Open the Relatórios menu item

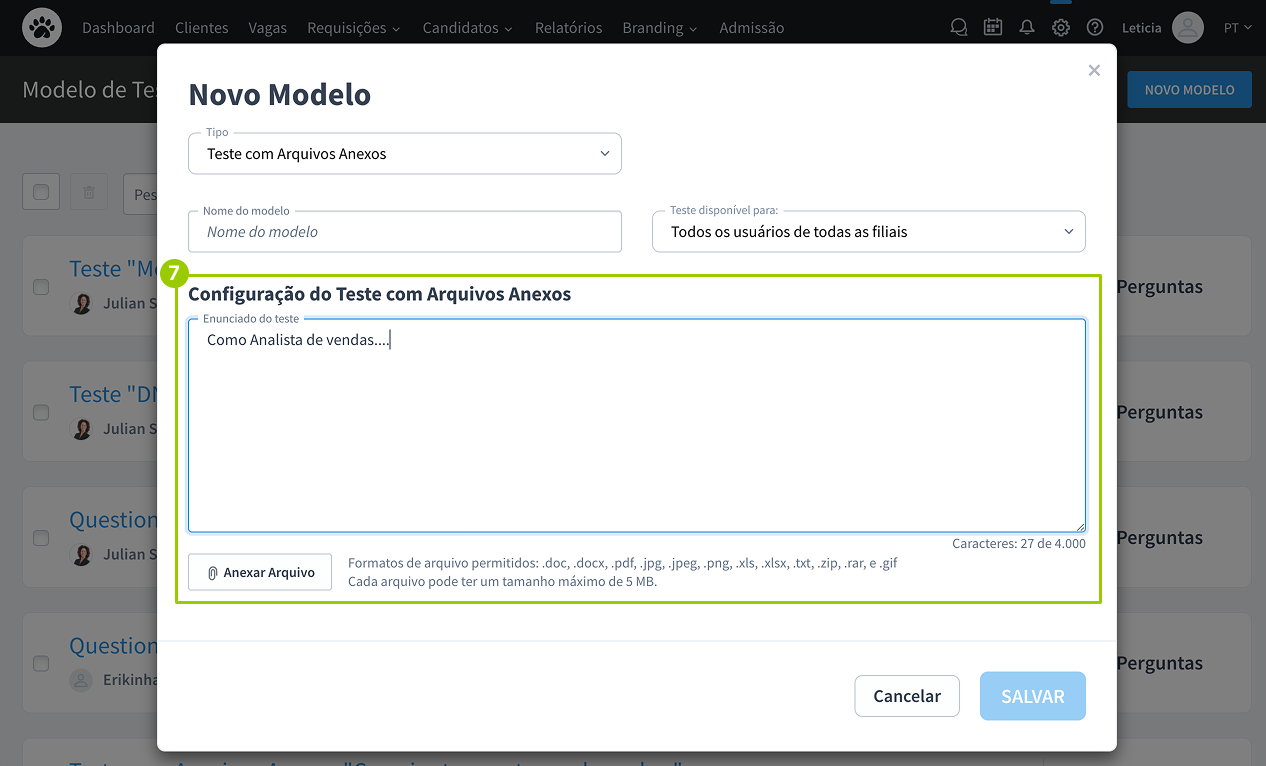568,28
